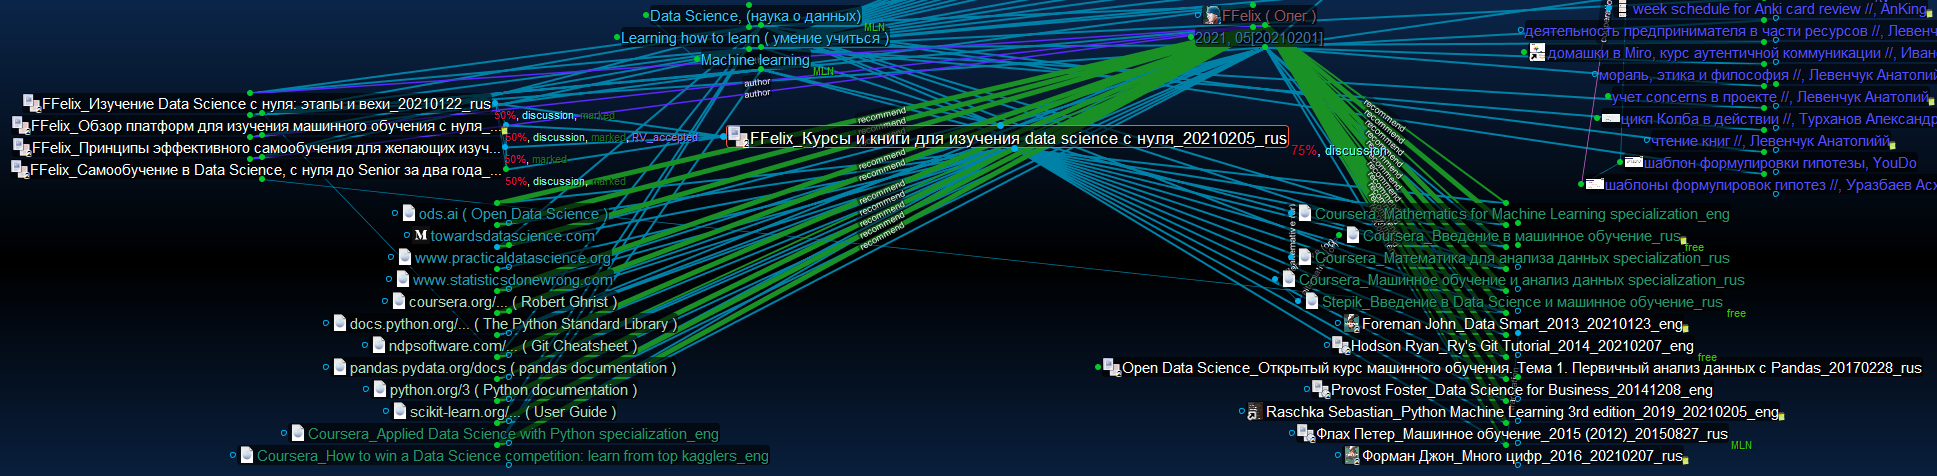The width and height of the screenshot is (1937, 476).
Task: Select the active node FFelix_Курсы и книги для изучения data science
Action: 1008,138
